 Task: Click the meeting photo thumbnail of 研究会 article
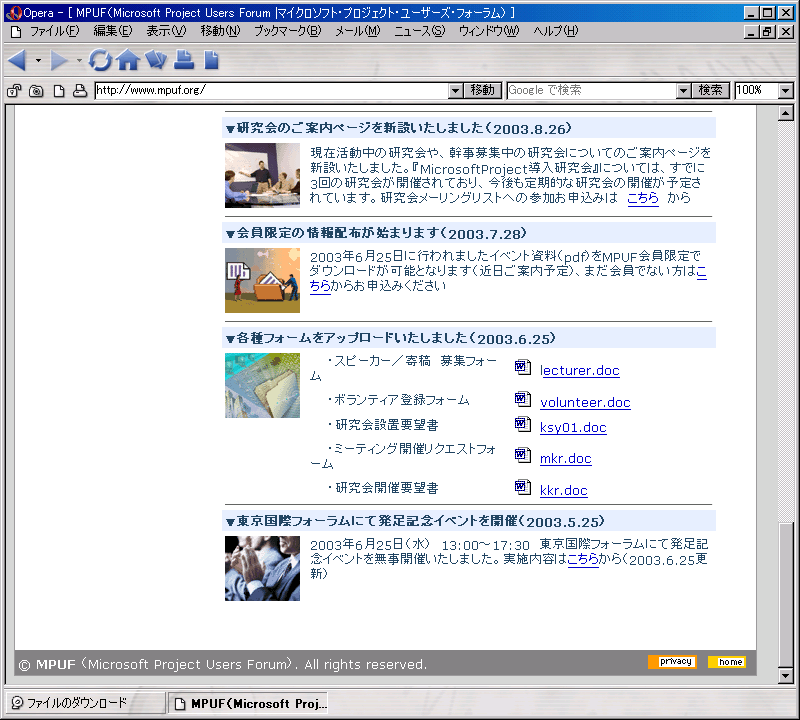click(262, 175)
